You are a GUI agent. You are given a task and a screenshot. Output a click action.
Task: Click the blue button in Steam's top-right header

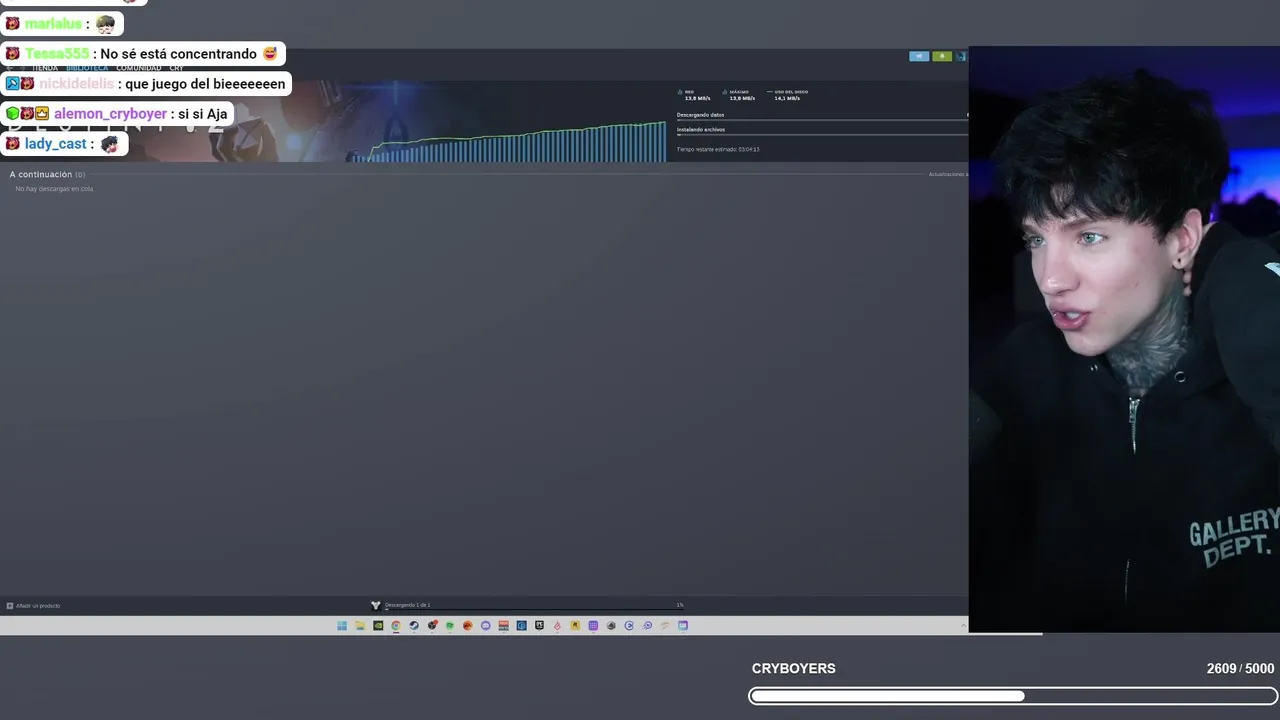coord(919,56)
